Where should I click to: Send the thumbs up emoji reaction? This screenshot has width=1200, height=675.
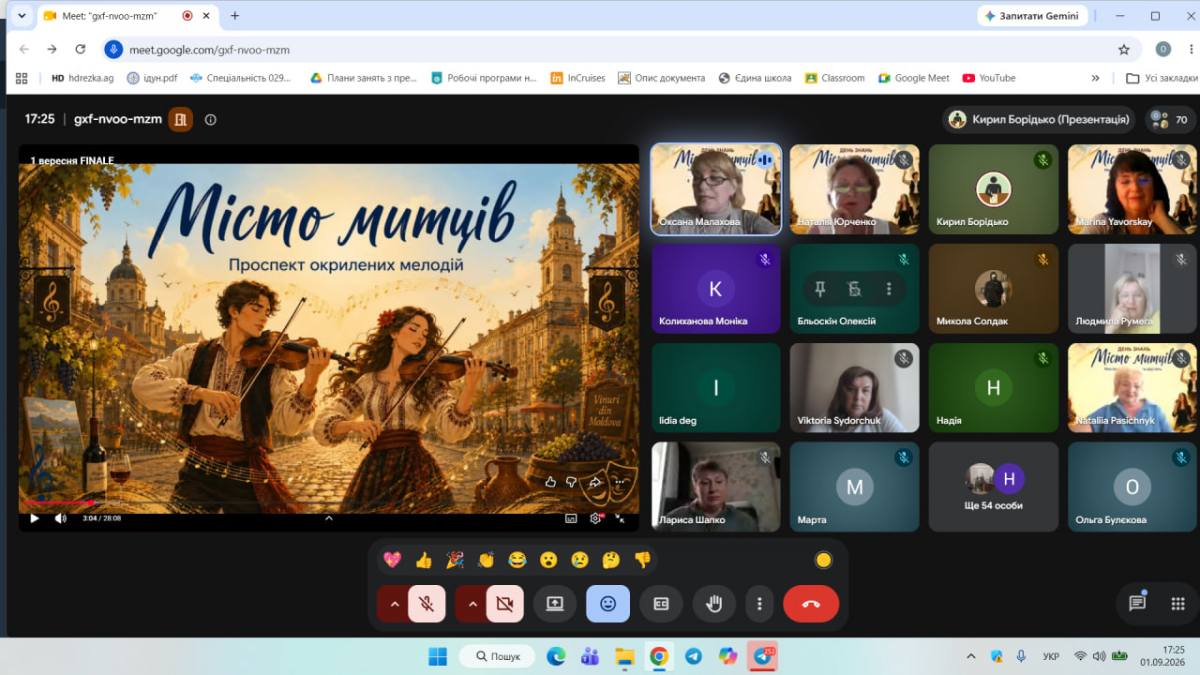click(424, 560)
